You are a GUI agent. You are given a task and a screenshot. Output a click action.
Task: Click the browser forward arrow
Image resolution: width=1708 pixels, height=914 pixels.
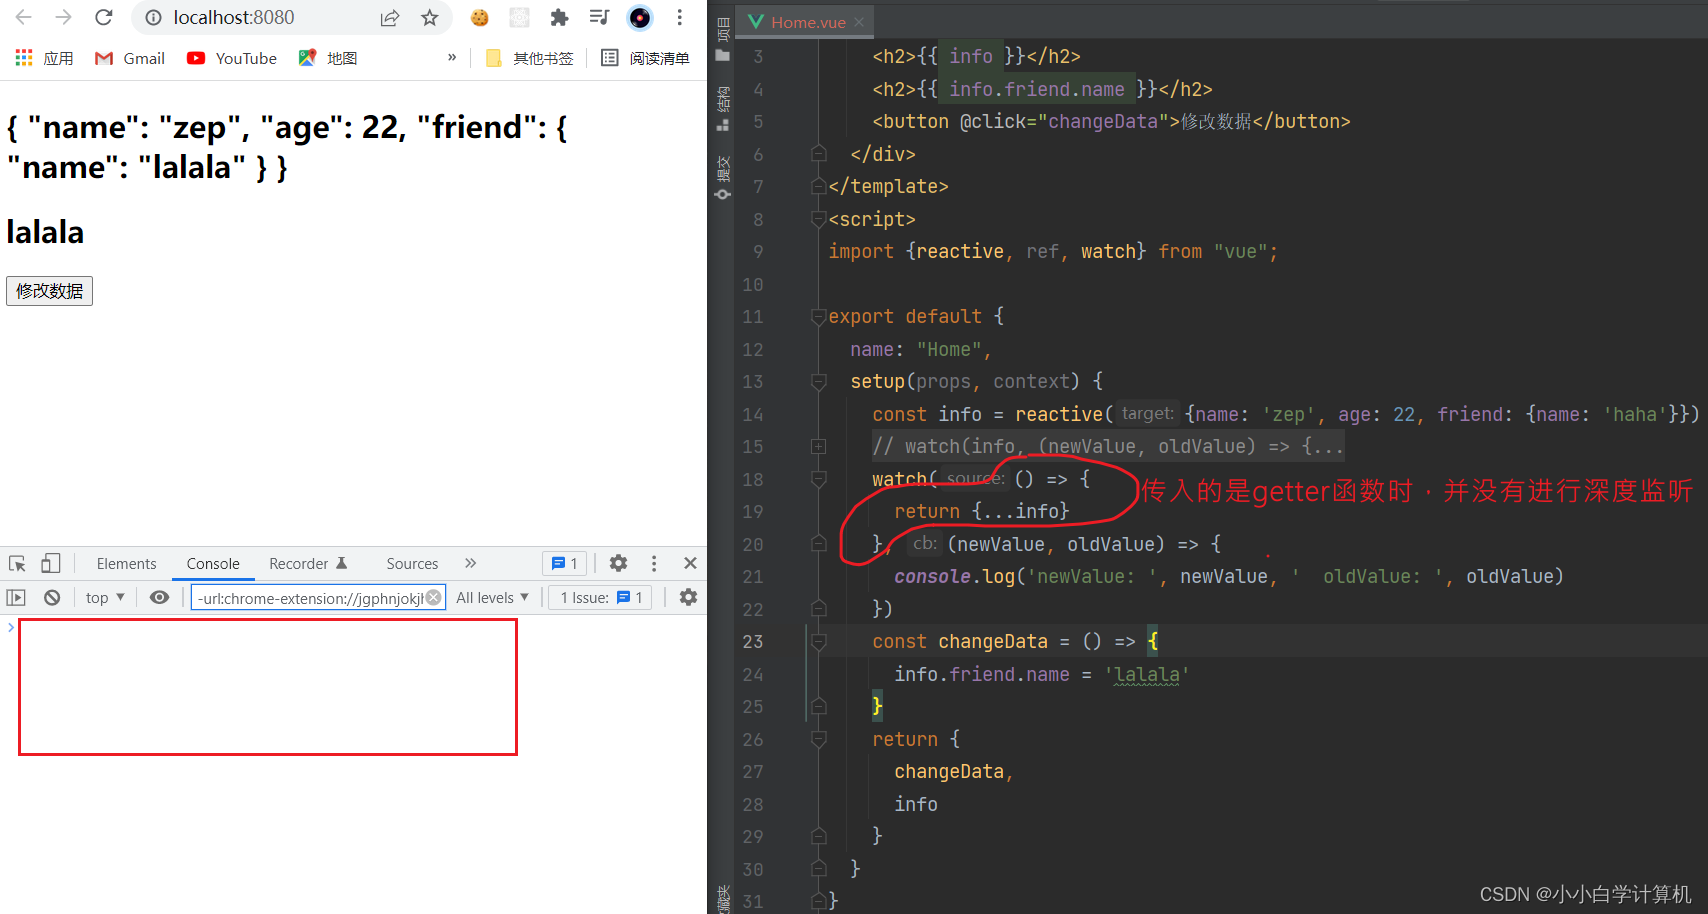coord(63,17)
